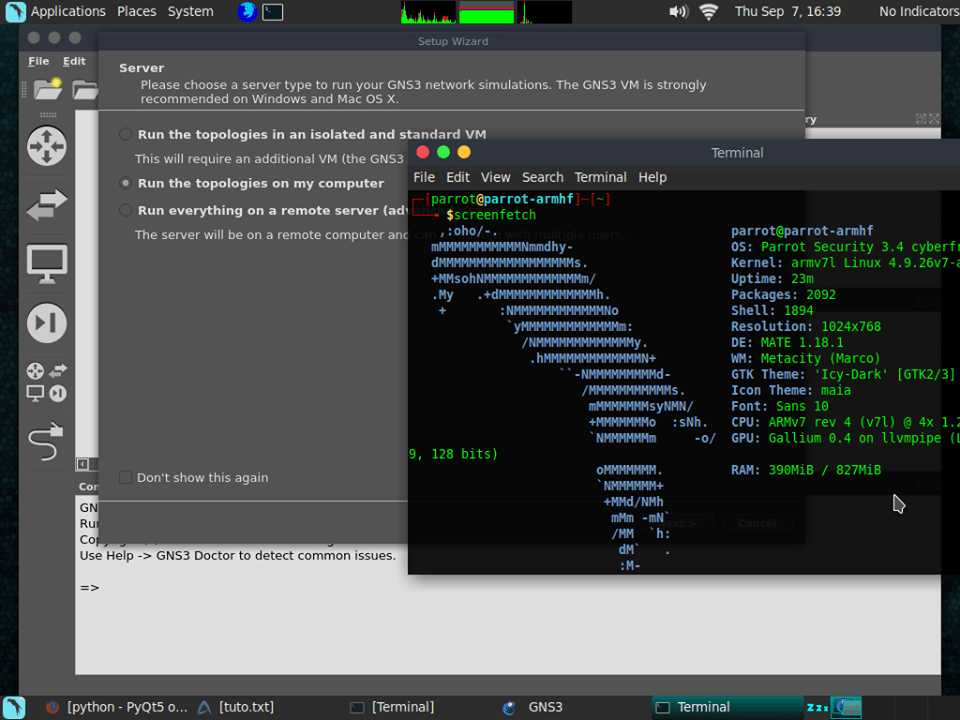Open Terminal window Search menu
The width and height of the screenshot is (960, 720).
[x=542, y=178]
